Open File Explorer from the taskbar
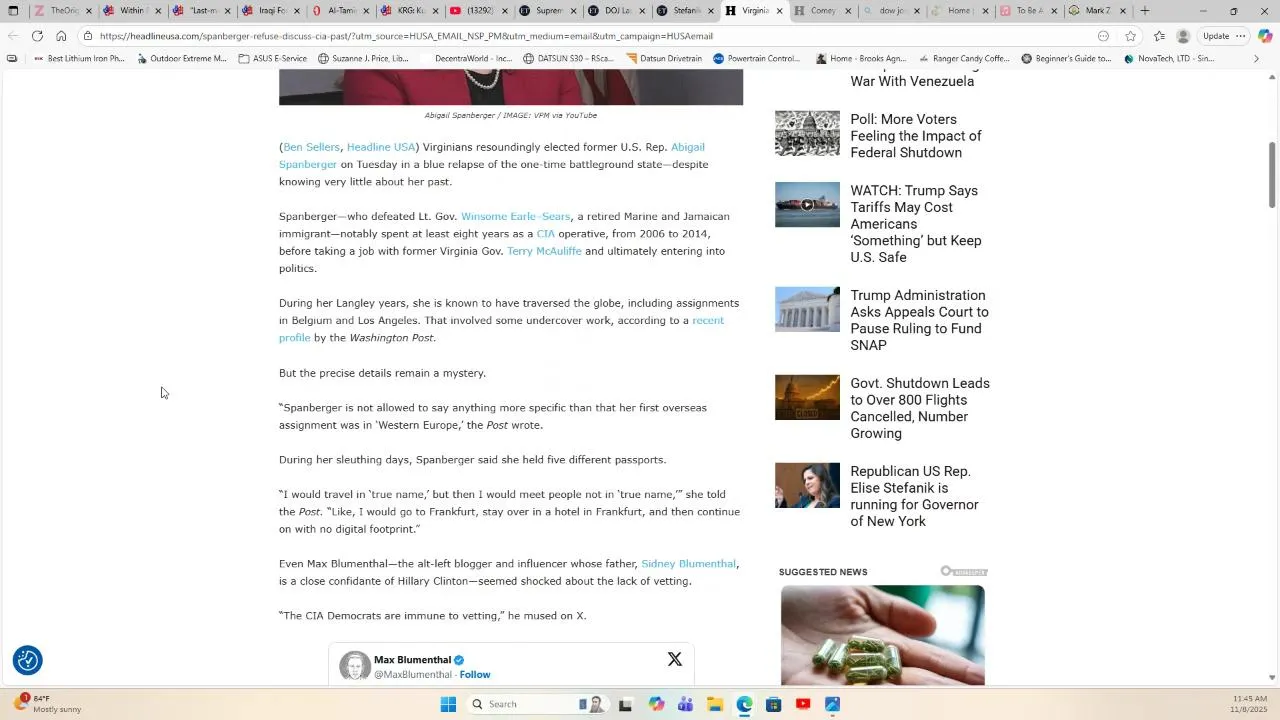Viewport: 1280px width, 720px height. (x=715, y=704)
